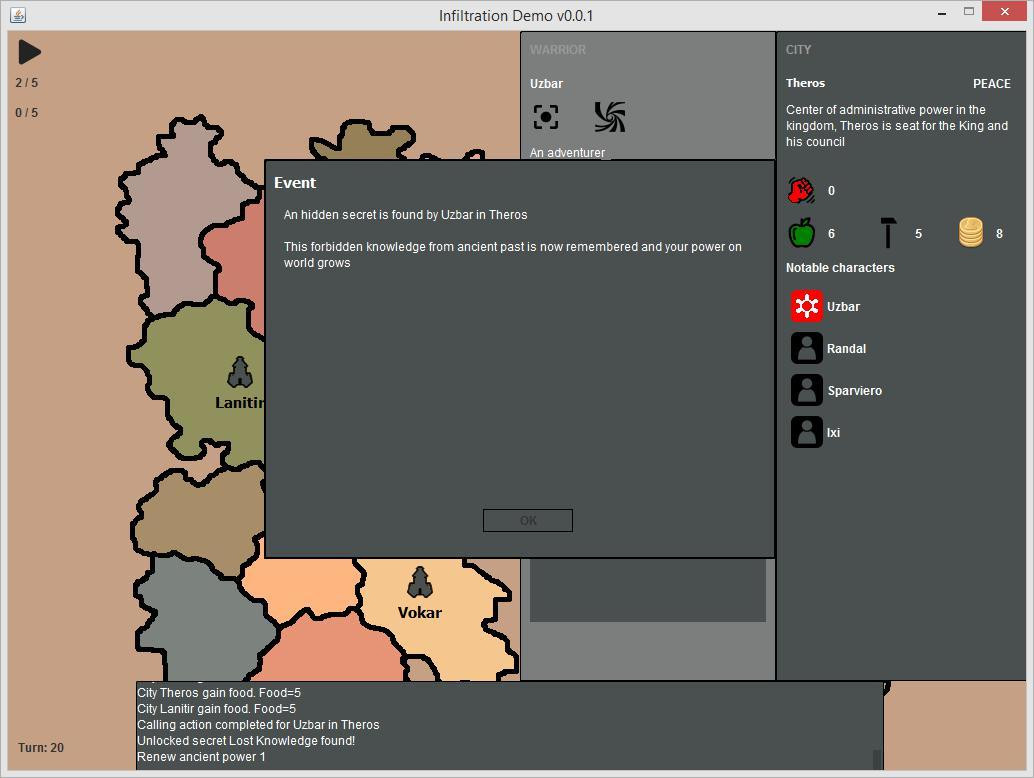Screen dimensions: 1034x778
Task: Click the 2 / 5 counter
Action: coord(27,82)
